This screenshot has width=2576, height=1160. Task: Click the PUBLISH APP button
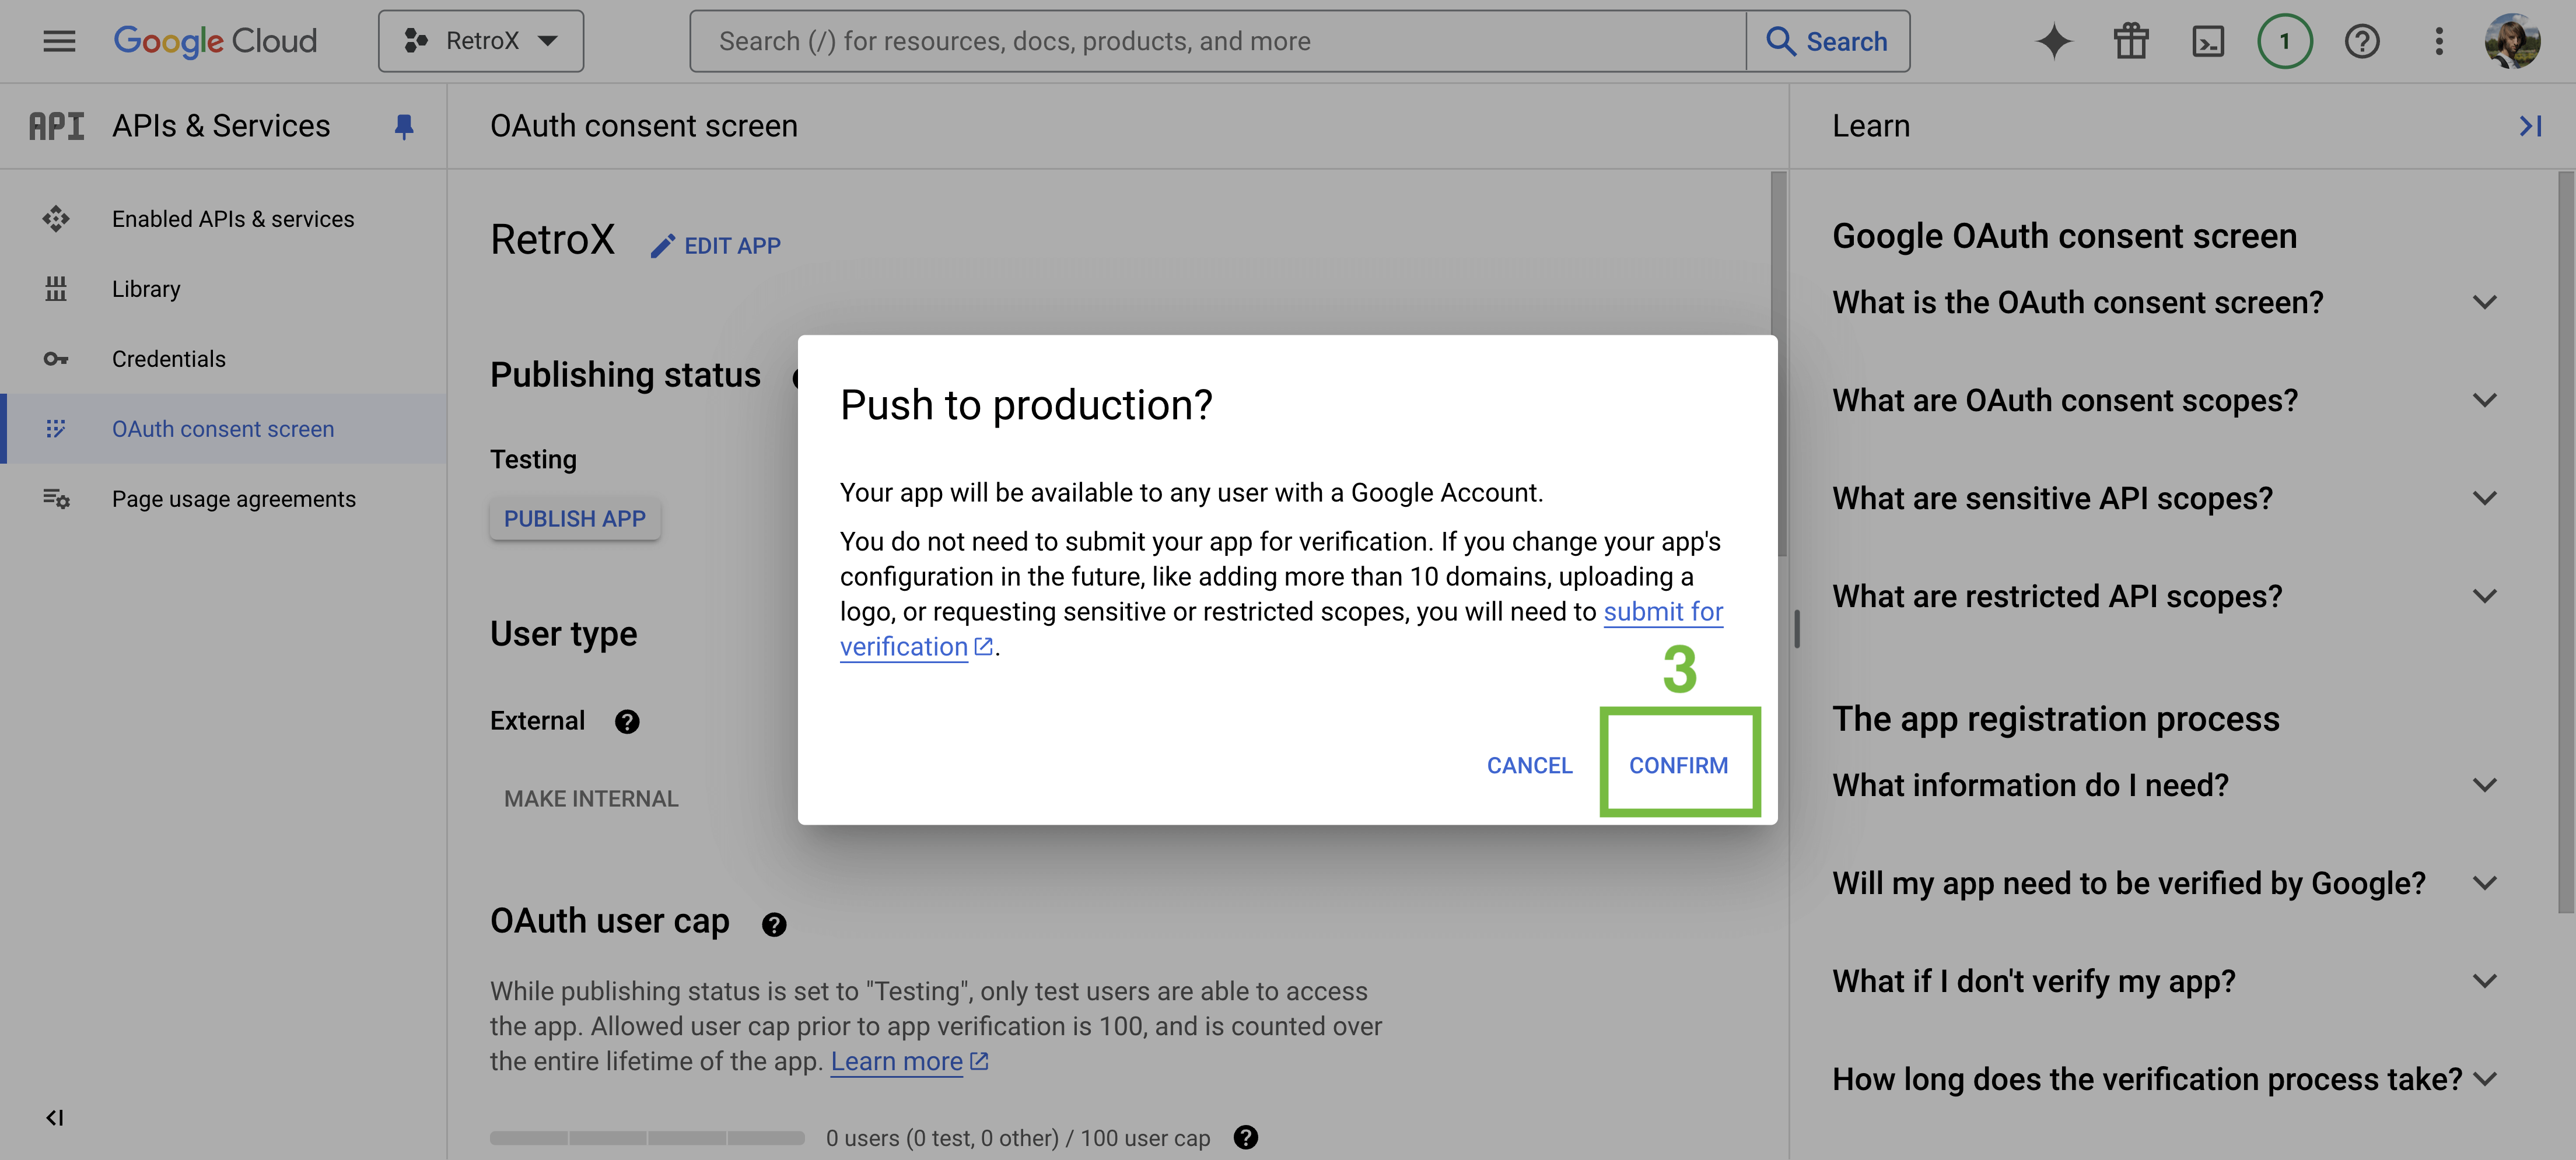[x=575, y=519]
